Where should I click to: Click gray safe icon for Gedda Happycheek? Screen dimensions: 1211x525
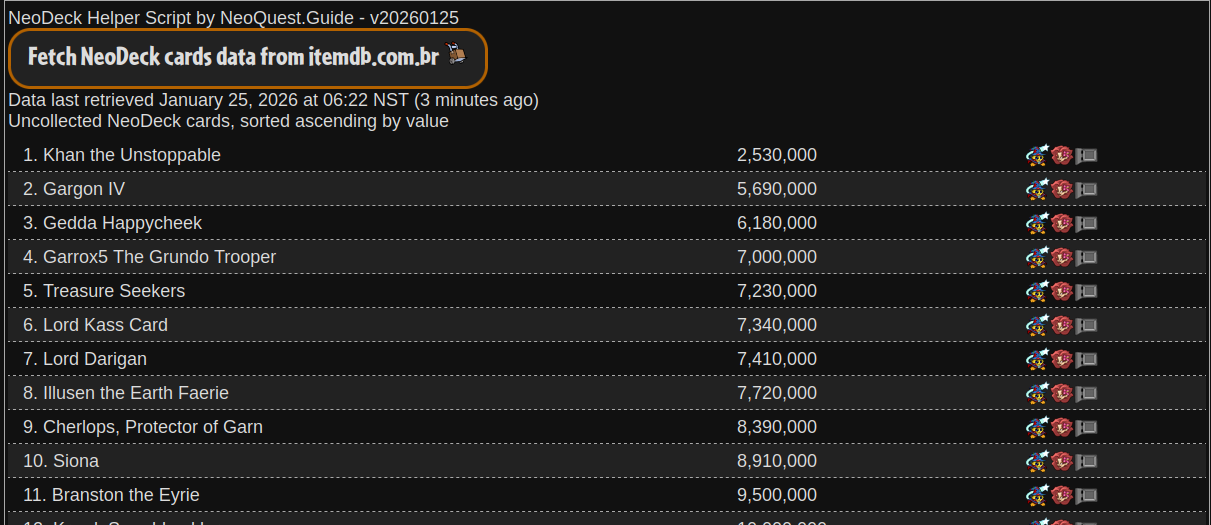point(1087,223)
